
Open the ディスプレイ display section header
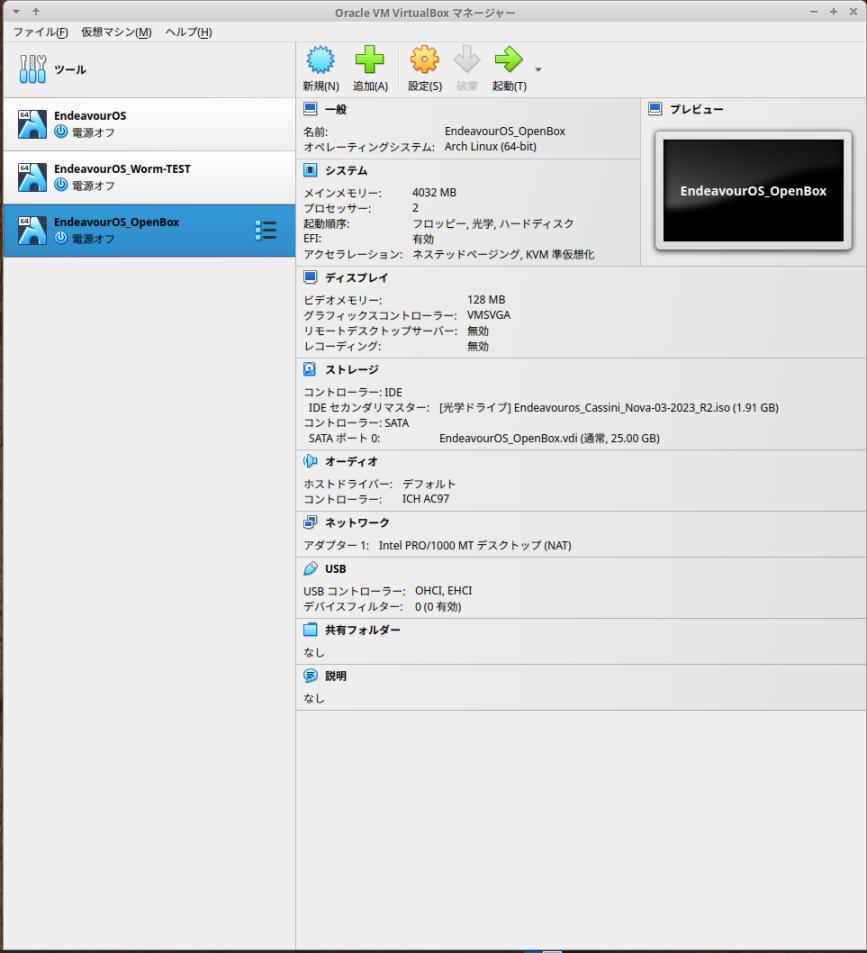pyautogui.click(x=357, y=278)
